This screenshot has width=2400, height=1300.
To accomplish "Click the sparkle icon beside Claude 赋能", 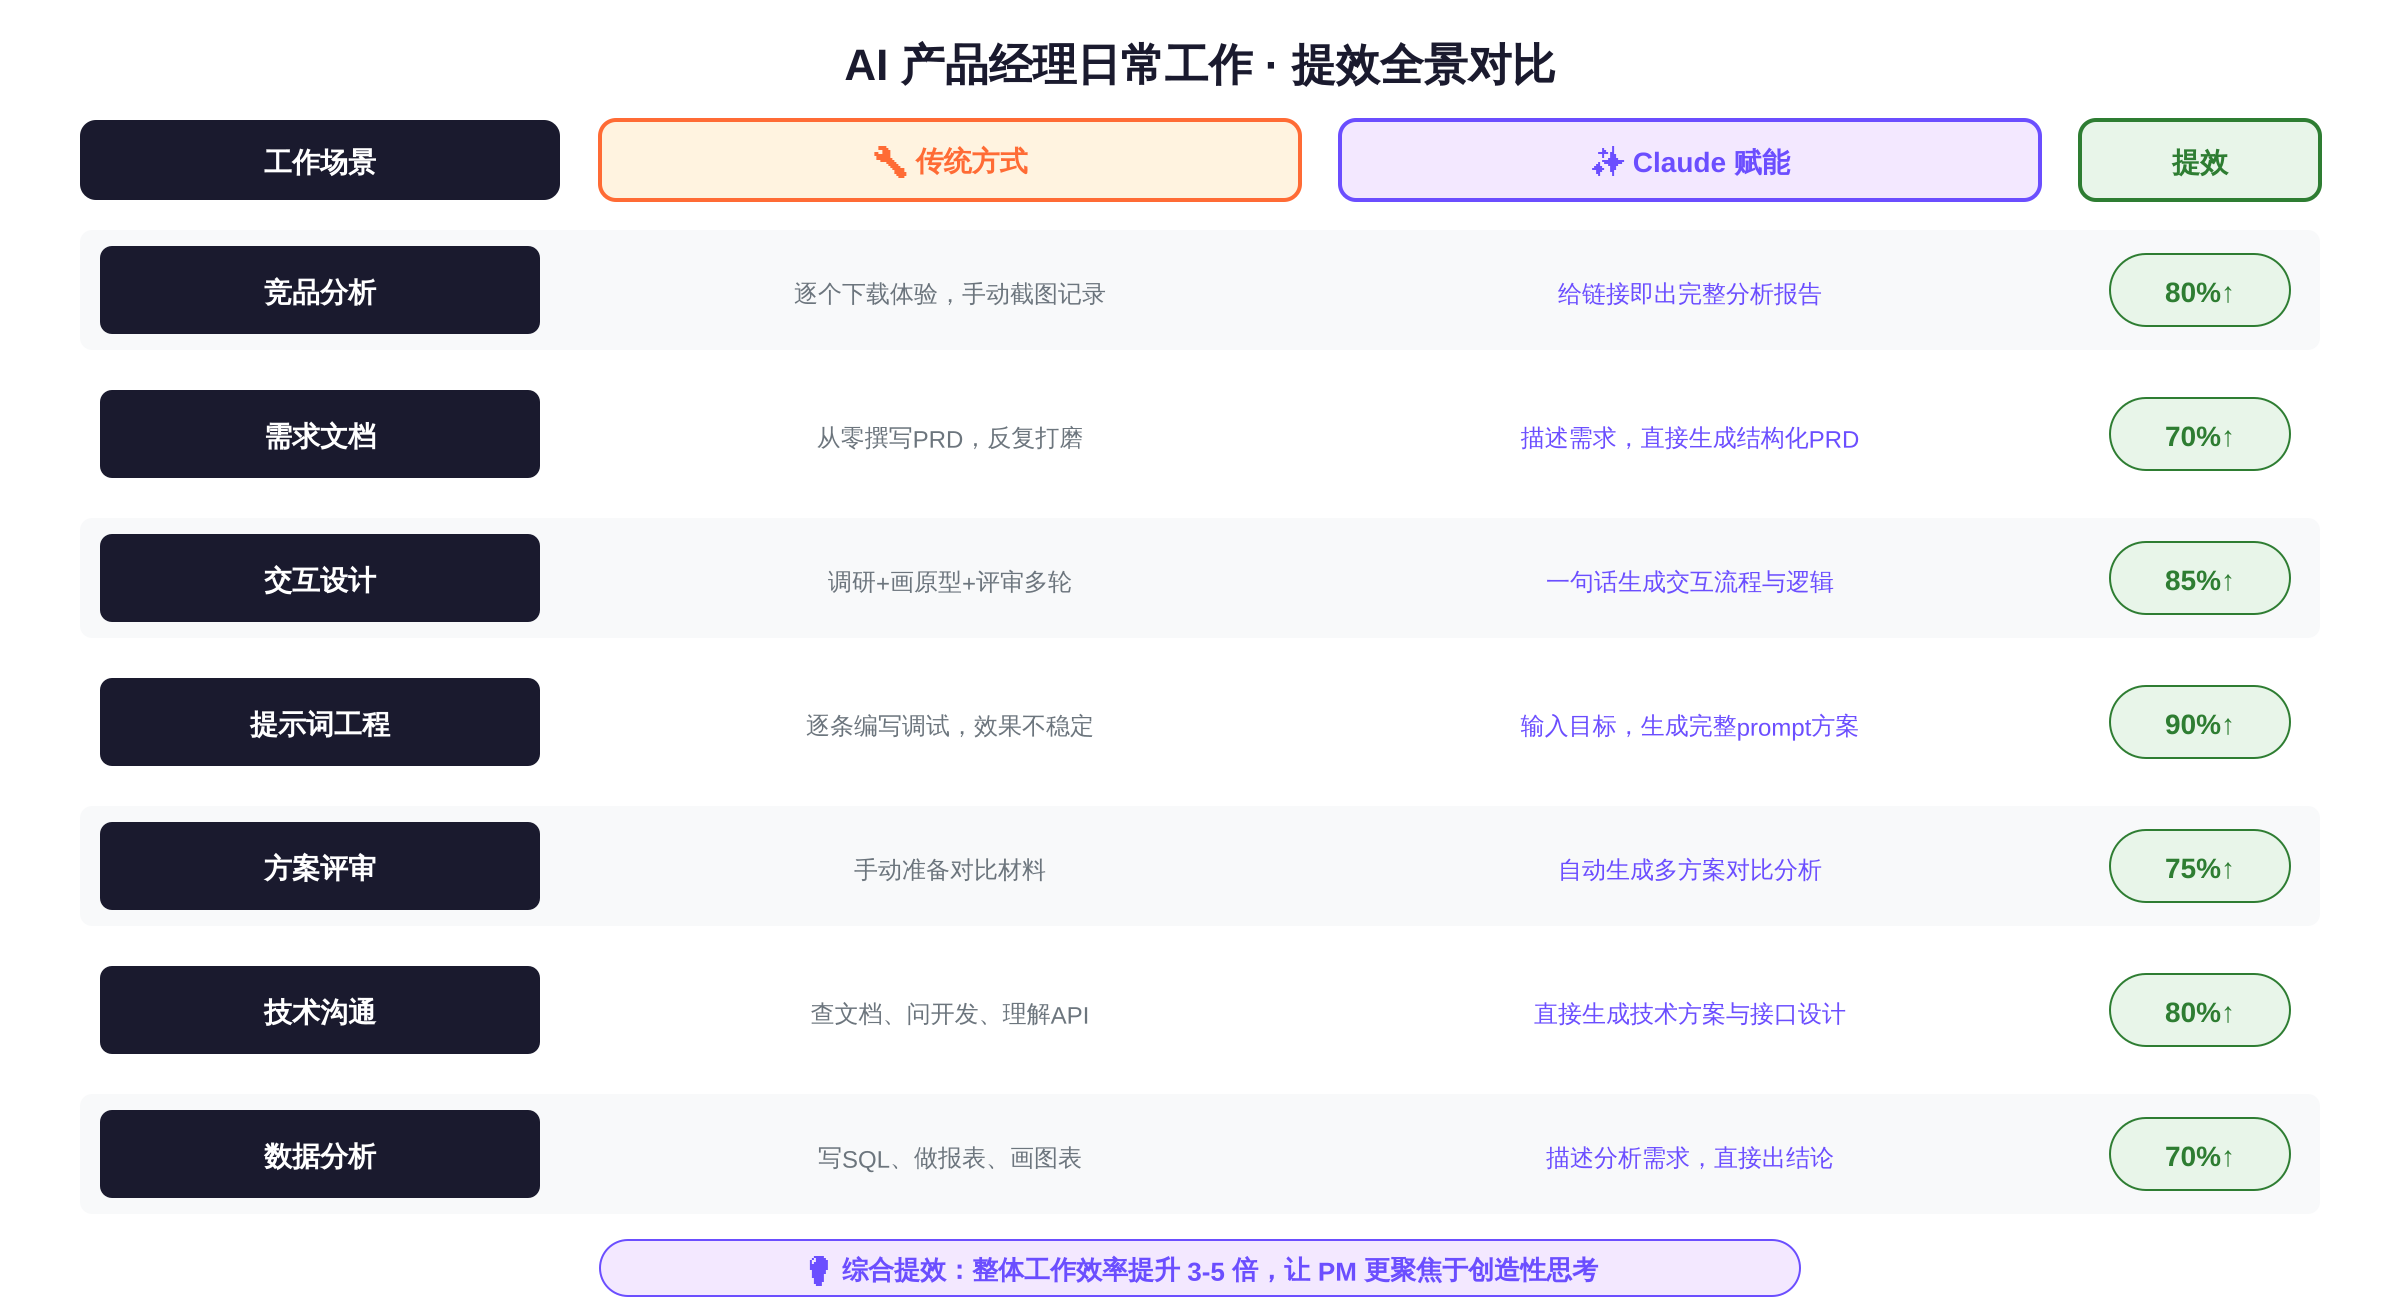I will coord(1607,161).
